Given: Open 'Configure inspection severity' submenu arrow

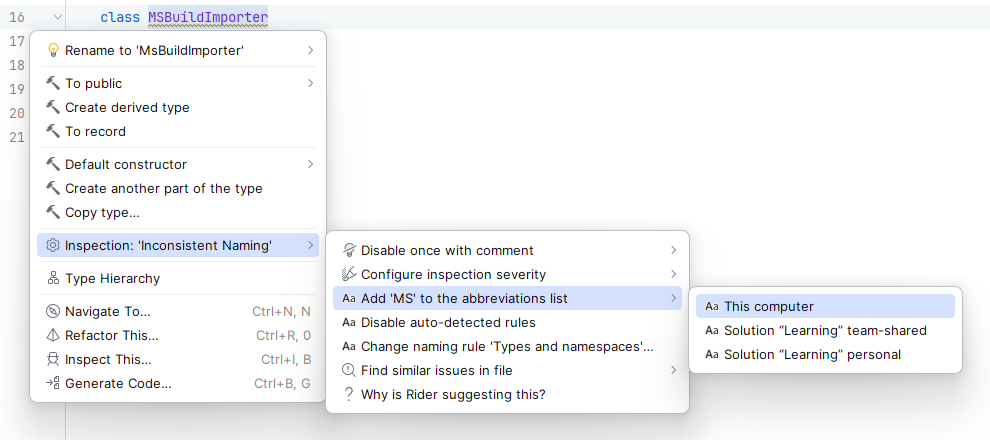Looking at the screenshot, I should point(674,274).
